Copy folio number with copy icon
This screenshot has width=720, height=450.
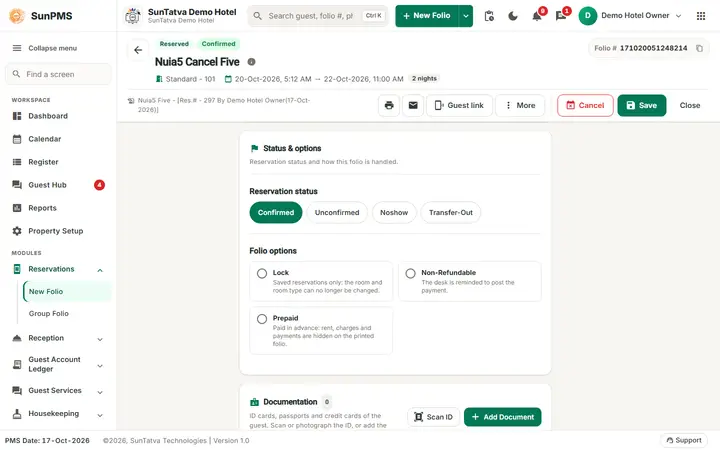click(x=699, y=48)
